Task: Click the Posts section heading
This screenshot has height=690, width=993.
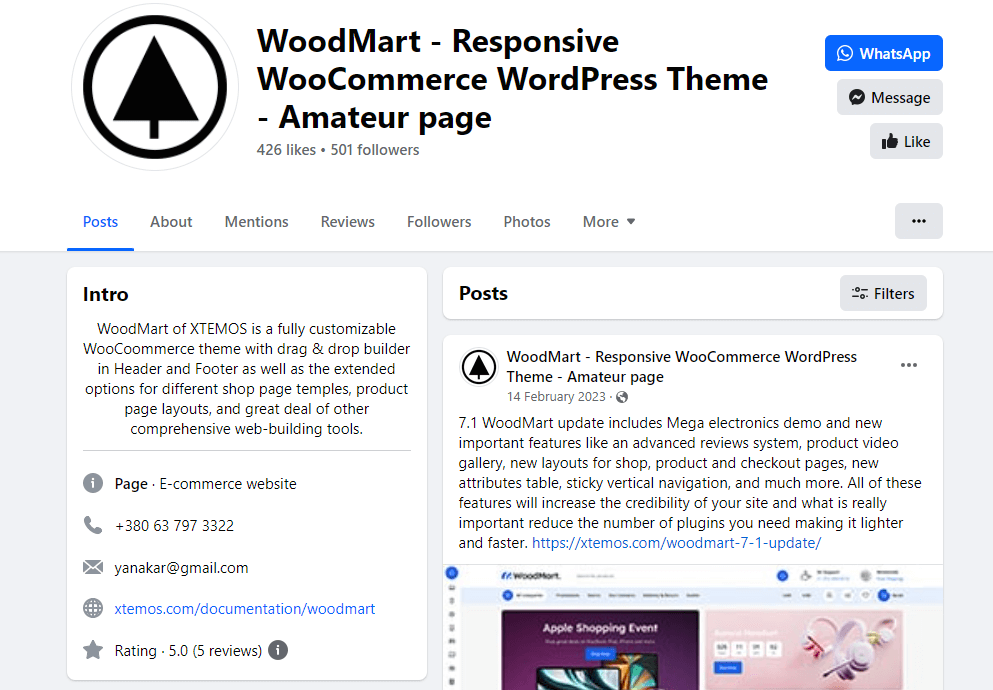Action: [483, 293]
